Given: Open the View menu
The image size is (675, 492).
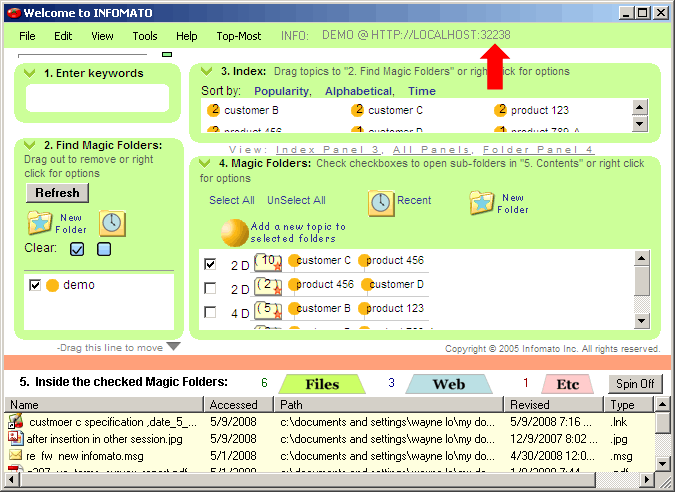Looking at the screenshot, I should pos(102,36).
